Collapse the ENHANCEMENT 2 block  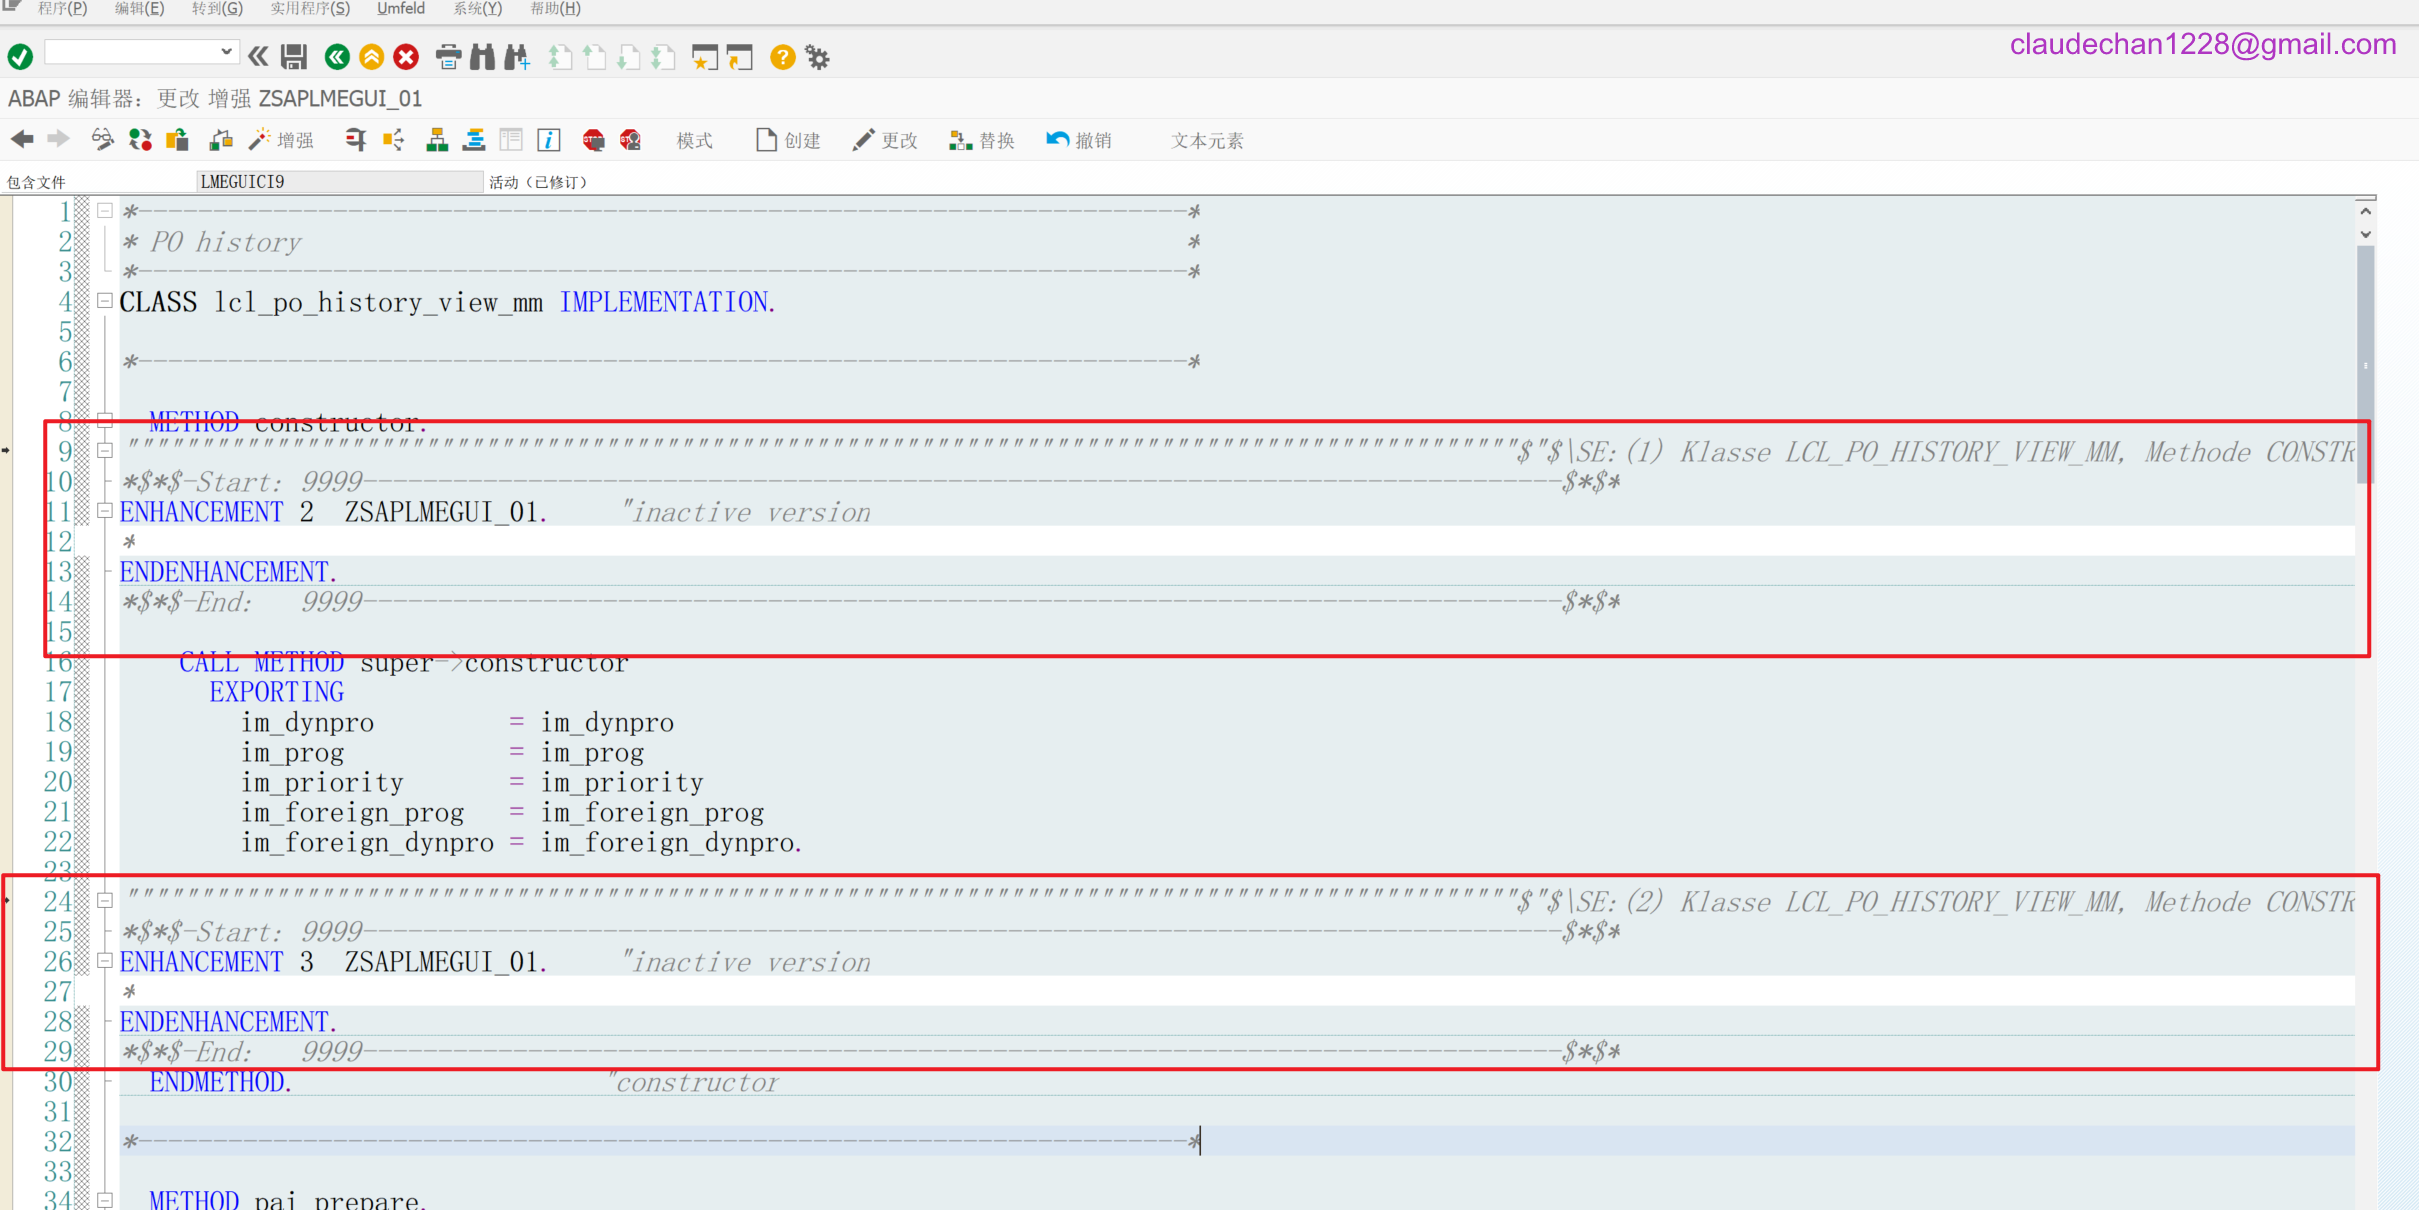coord(104,511)
